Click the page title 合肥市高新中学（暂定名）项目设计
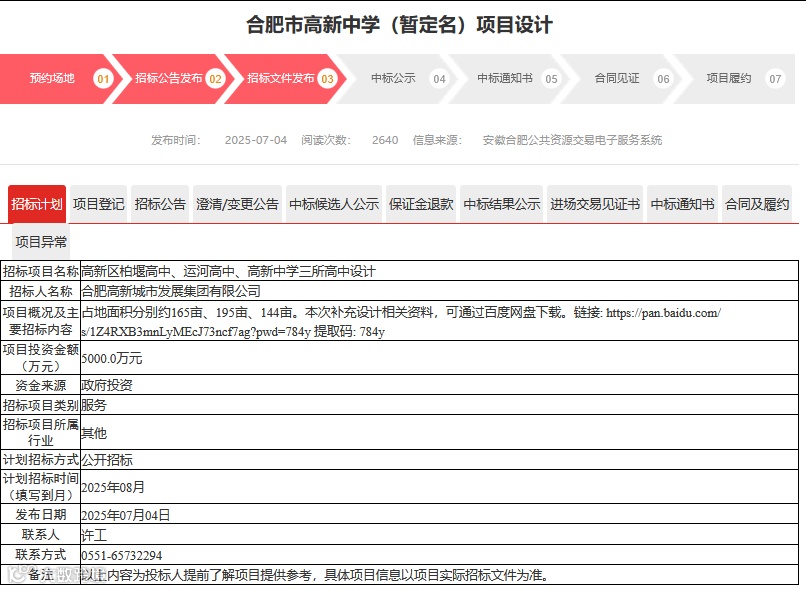The image size is (806, 590). [399, 25]
